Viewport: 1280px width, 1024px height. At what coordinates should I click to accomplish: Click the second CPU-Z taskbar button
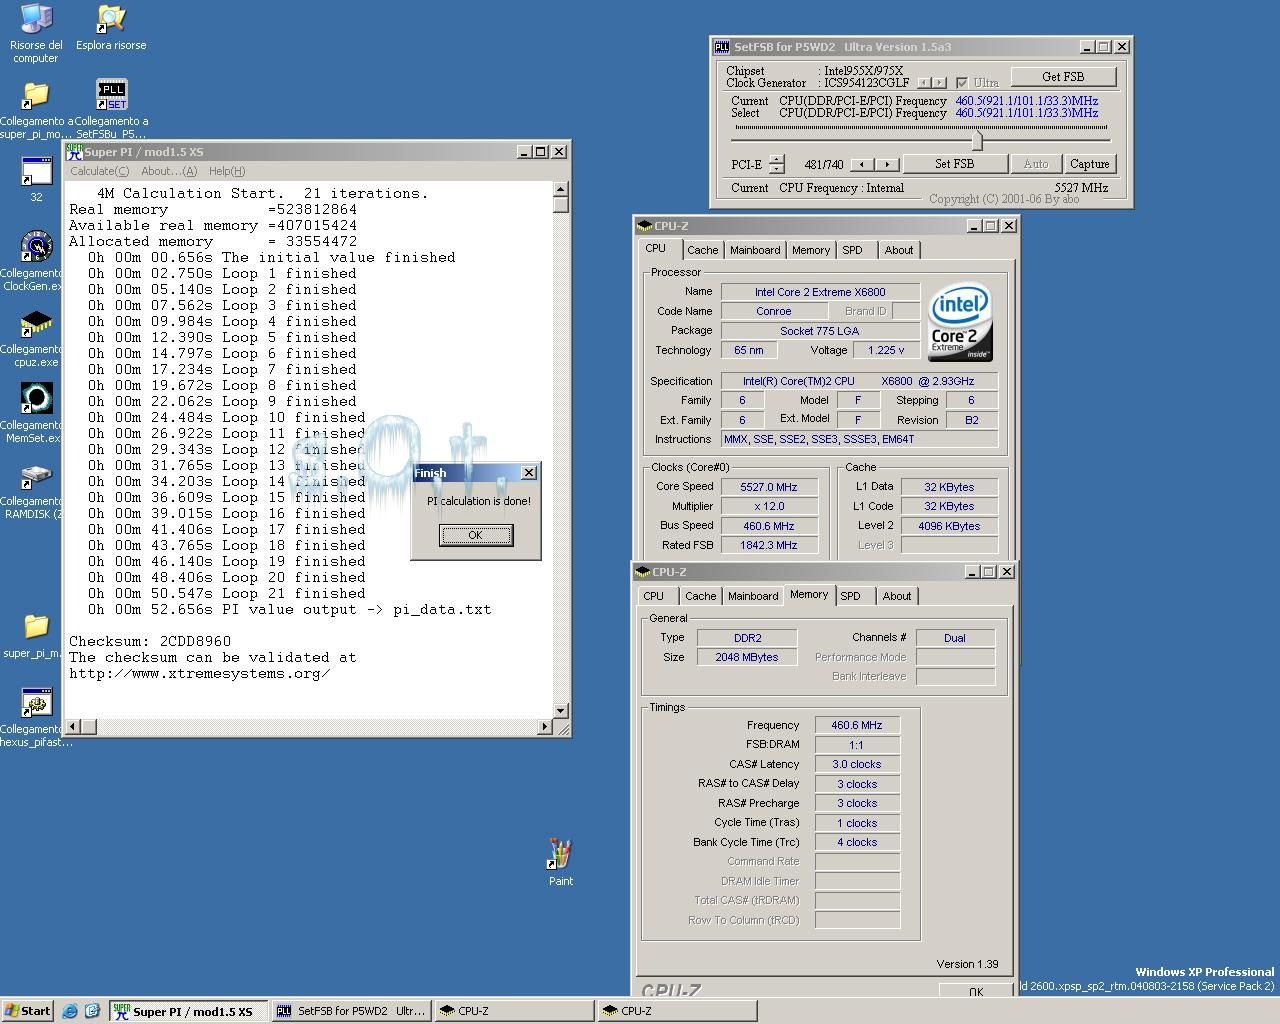tap(677, 1011)
